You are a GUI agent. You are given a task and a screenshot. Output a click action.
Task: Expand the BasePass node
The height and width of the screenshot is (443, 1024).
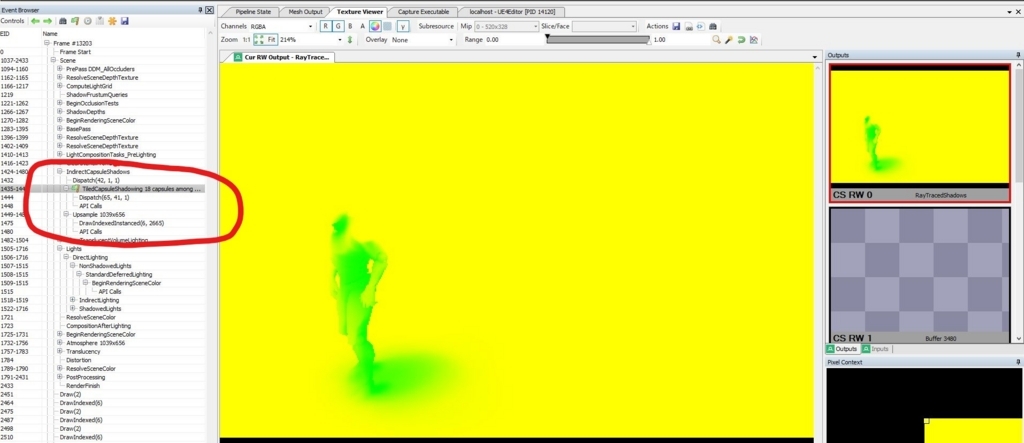coord(60,129)
